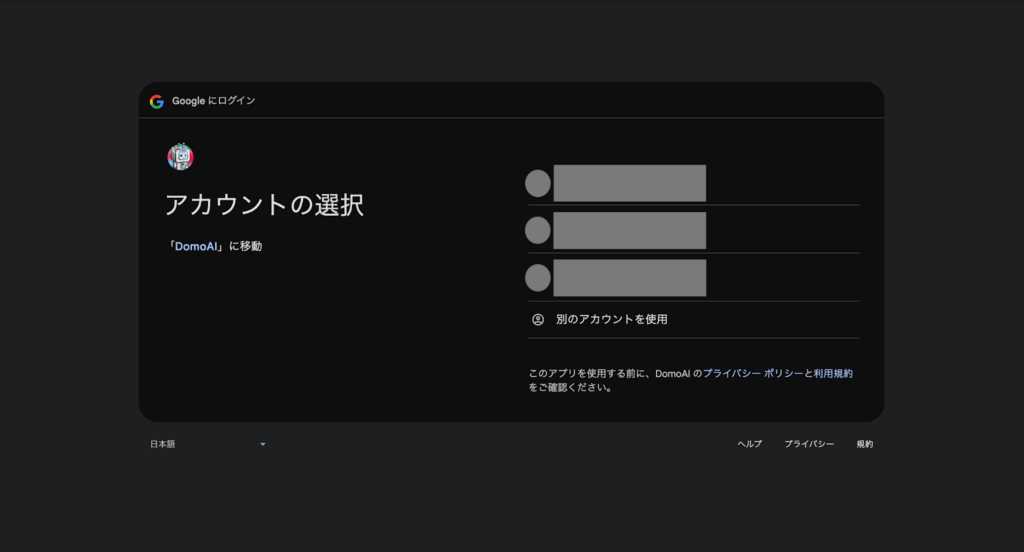Select the first account's redacted name

629,183
